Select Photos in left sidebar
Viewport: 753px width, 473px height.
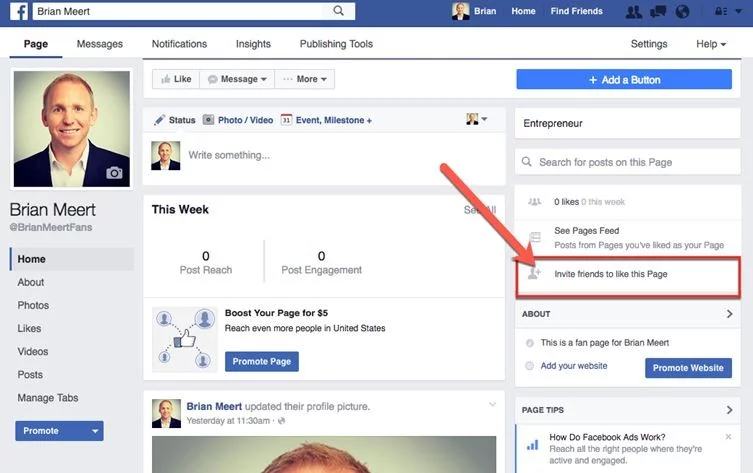[33, 305]
